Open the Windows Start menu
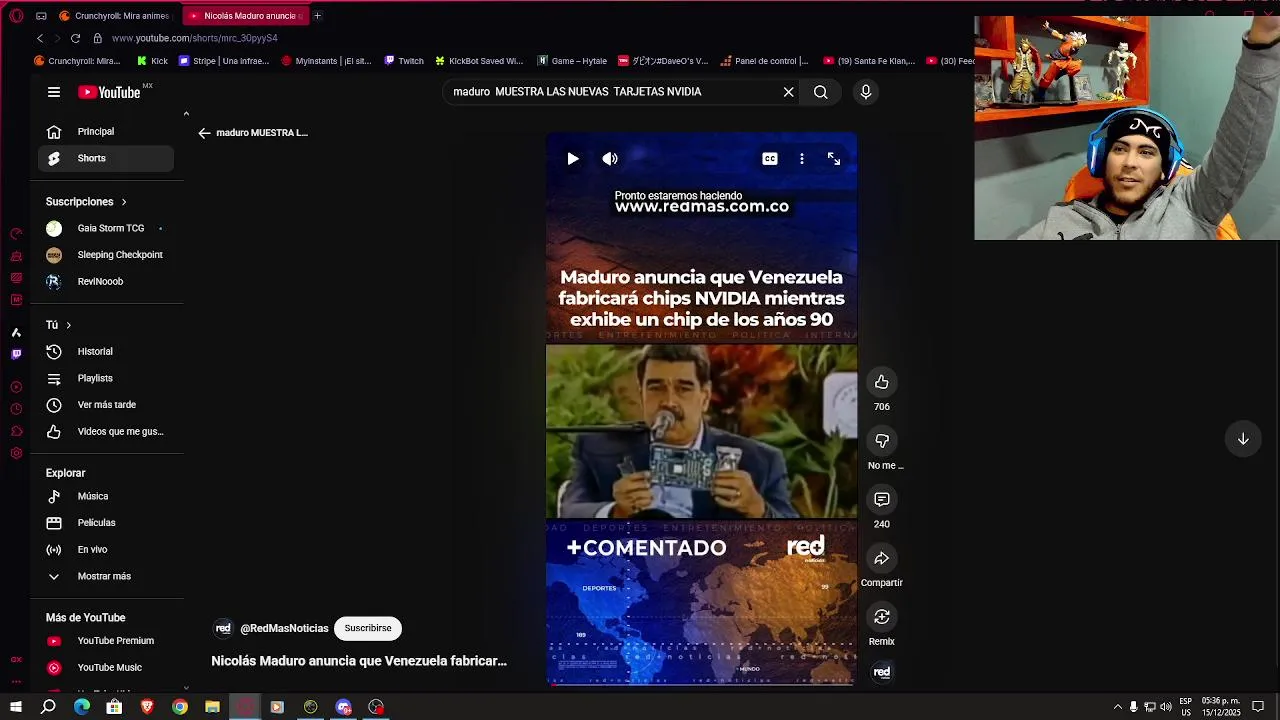 pyautogui.click(x=16, y=707)
